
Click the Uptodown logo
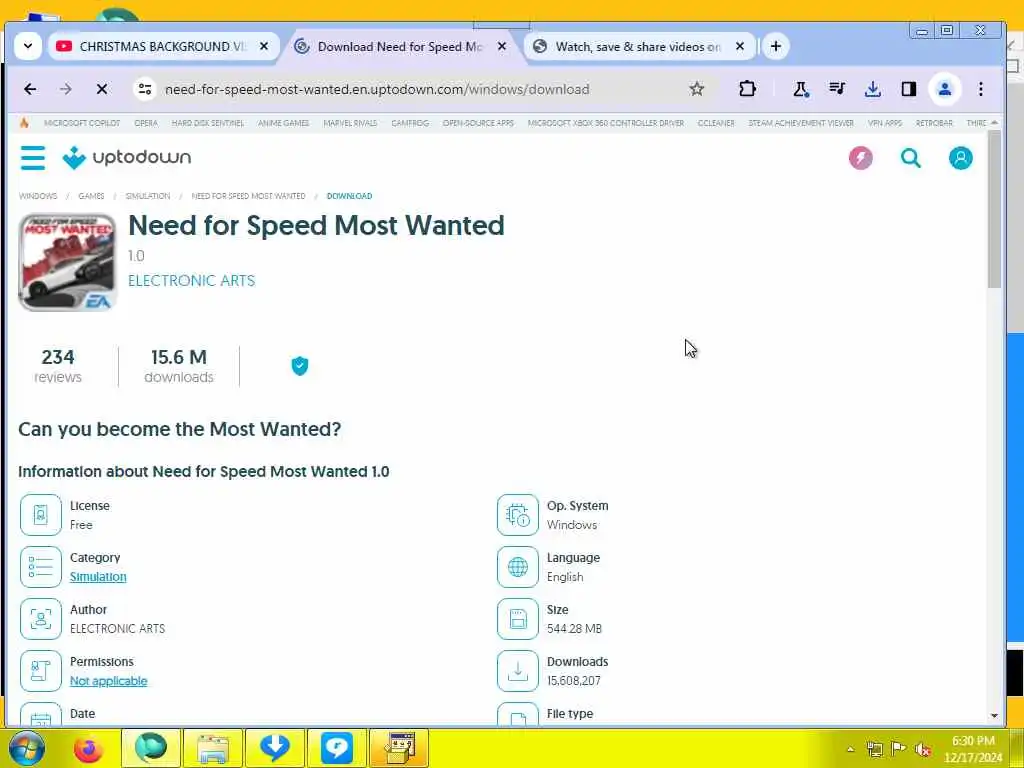coord(126,157)
